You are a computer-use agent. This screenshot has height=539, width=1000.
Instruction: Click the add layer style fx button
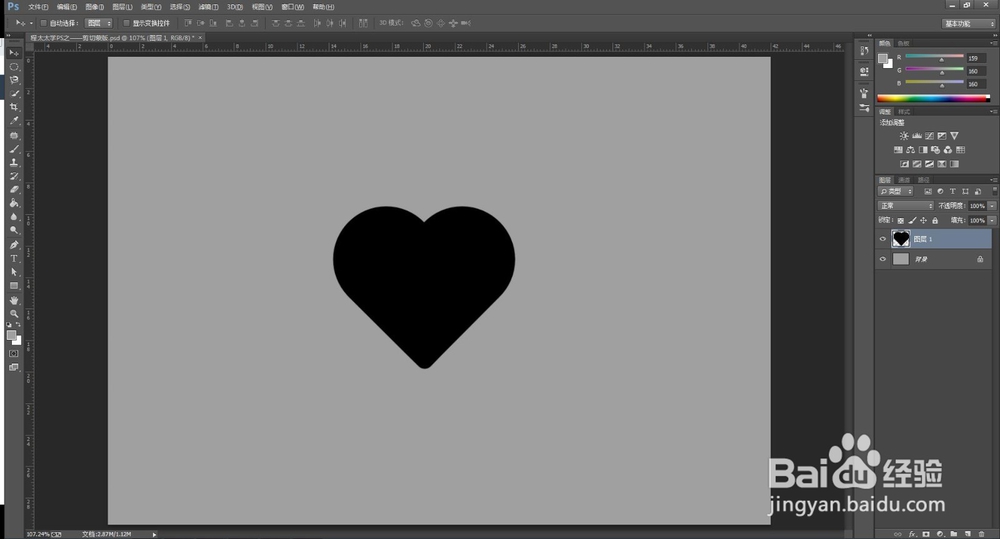pos(912,534)
